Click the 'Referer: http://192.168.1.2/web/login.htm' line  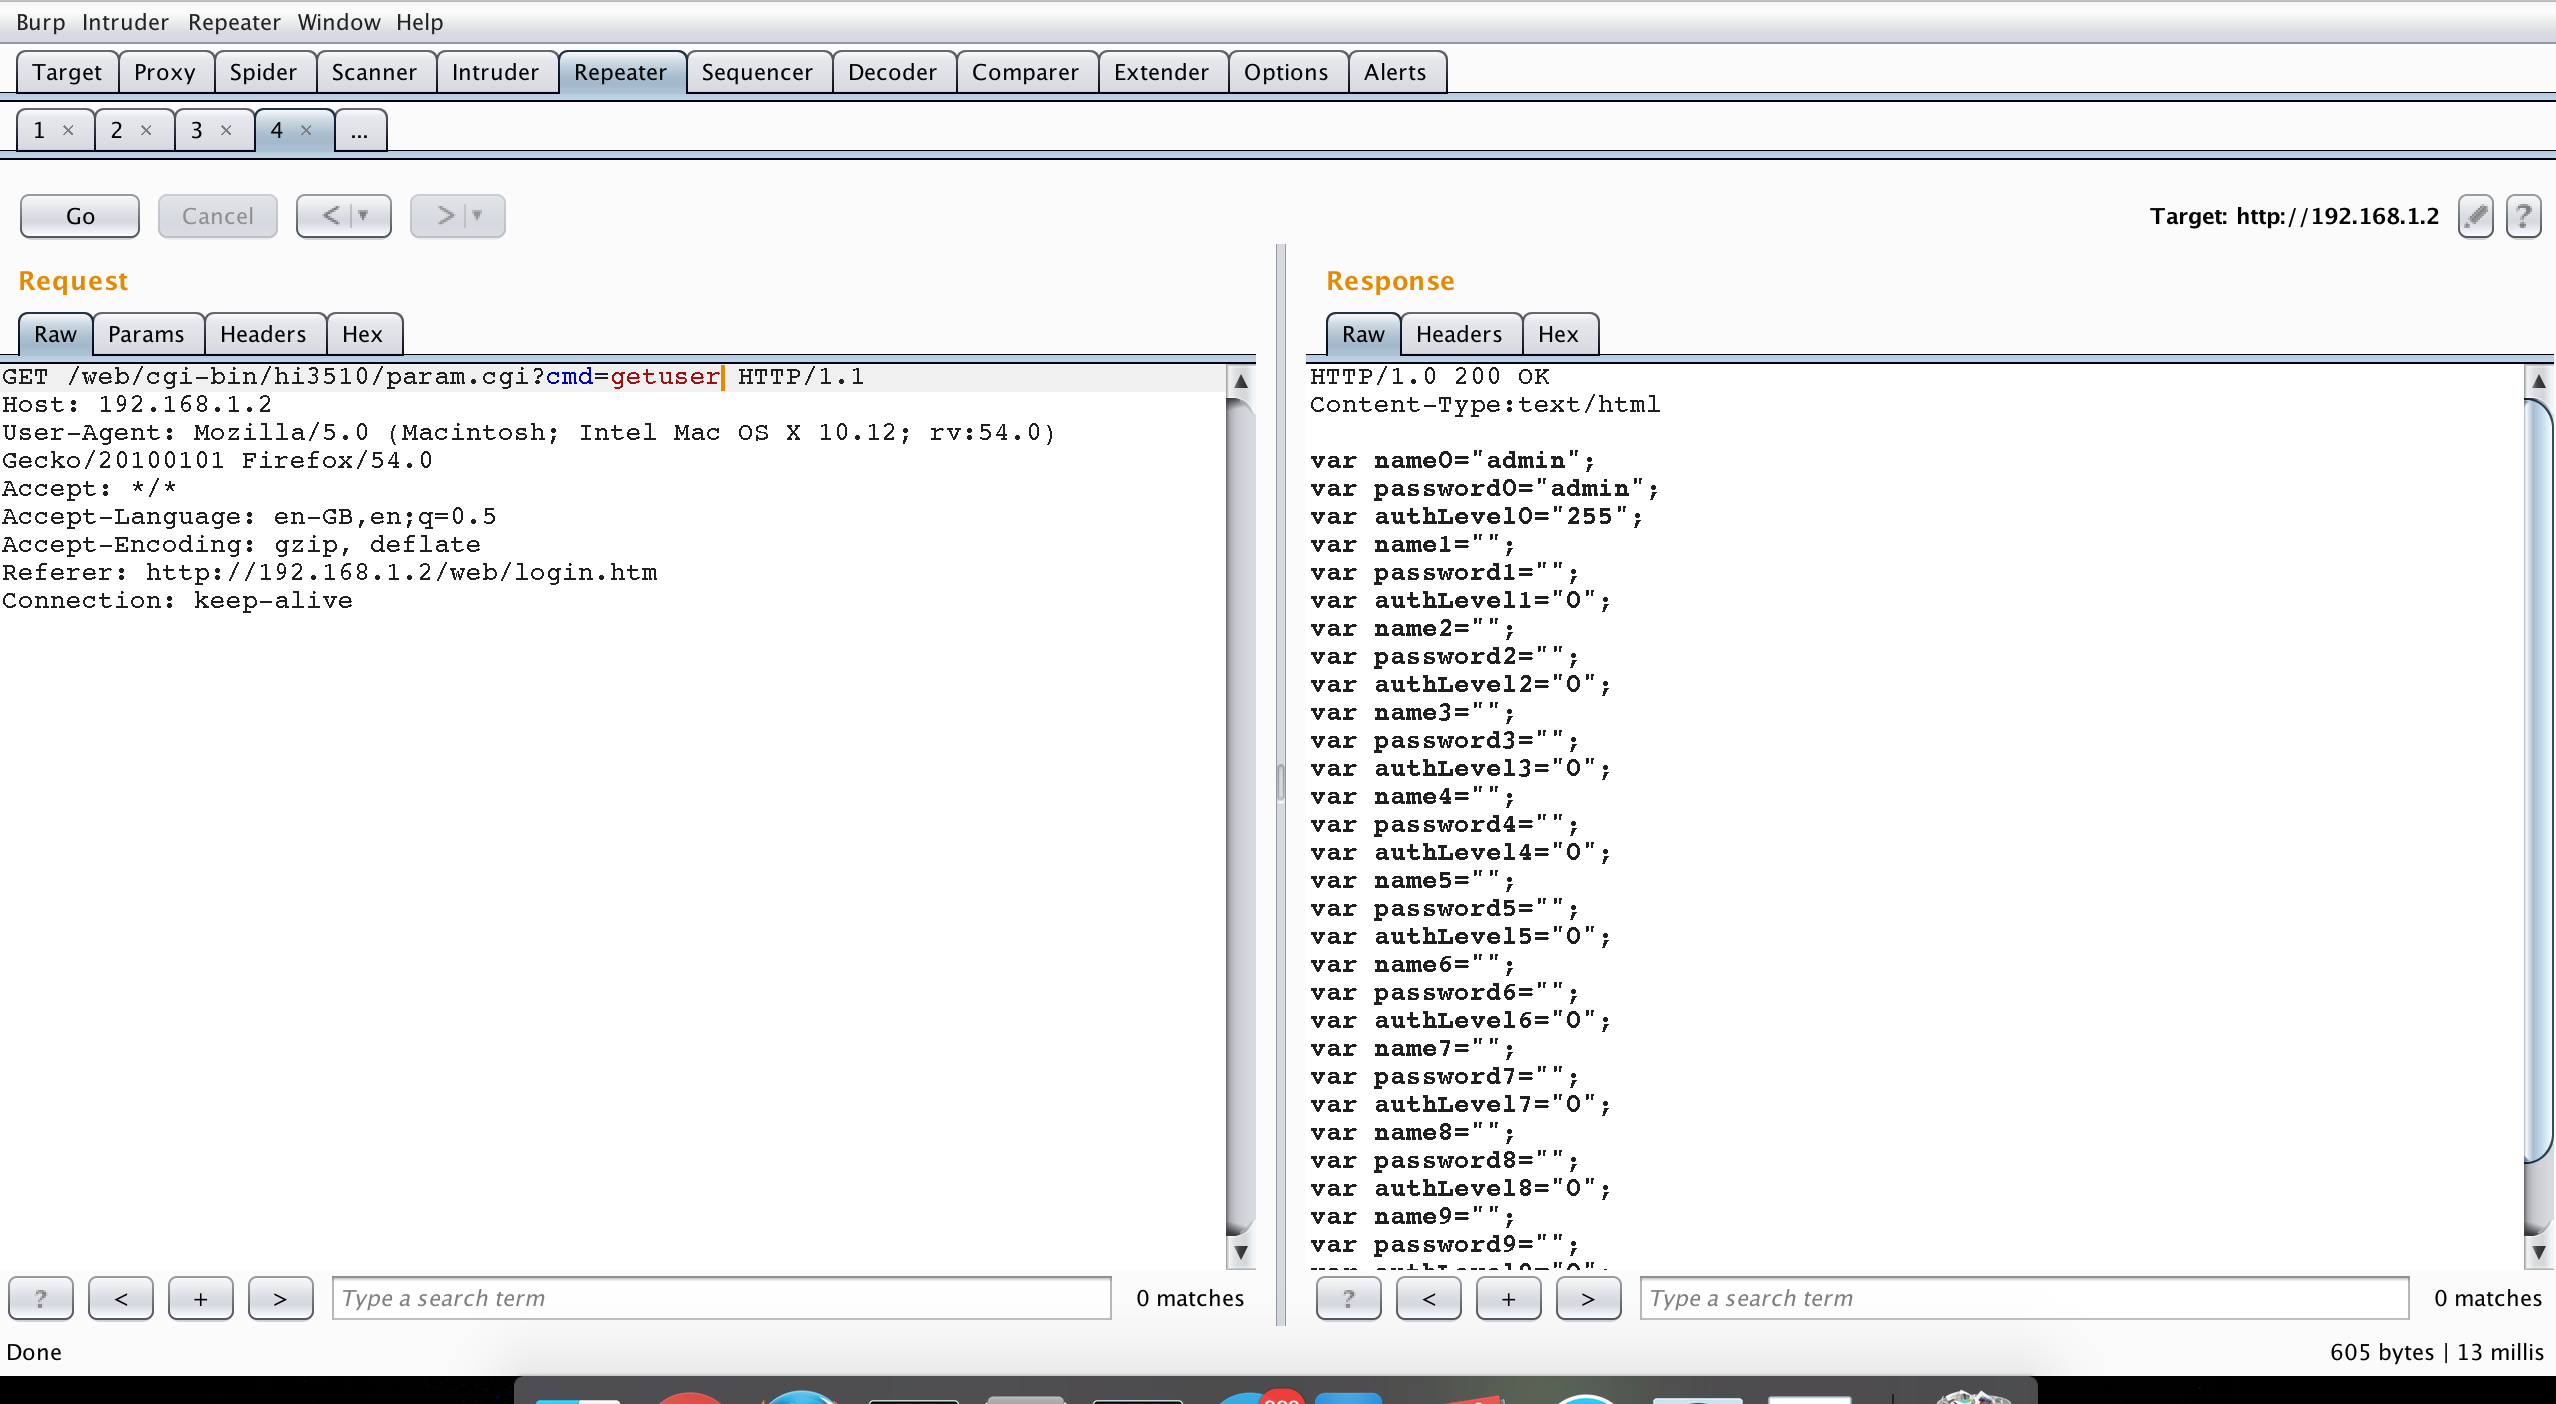[330, 573]
